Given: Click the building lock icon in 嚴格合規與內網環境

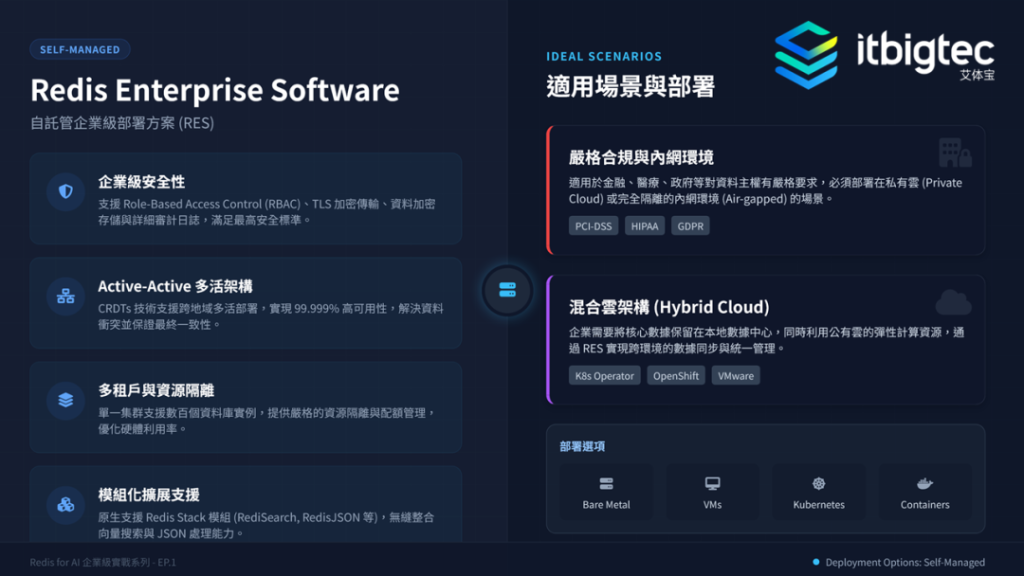Looking at the screenshot, I should click(954, 153).
